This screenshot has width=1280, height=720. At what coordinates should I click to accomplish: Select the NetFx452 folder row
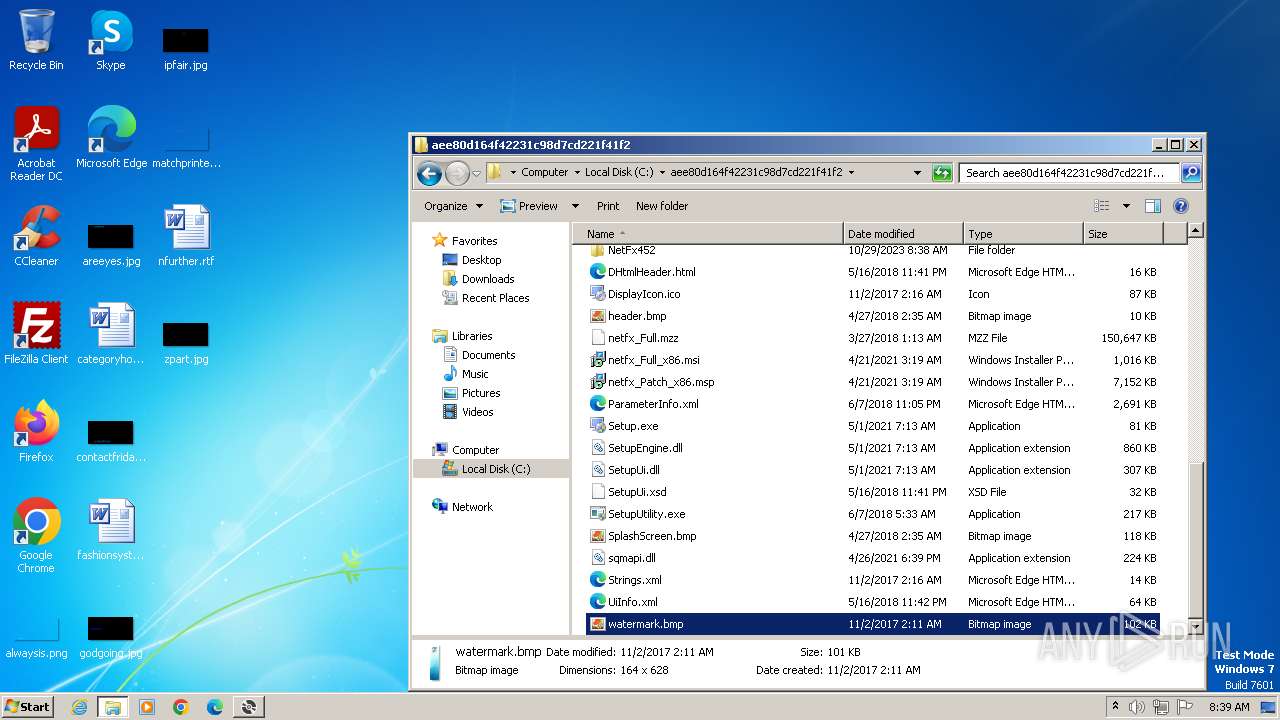[872, 250]
